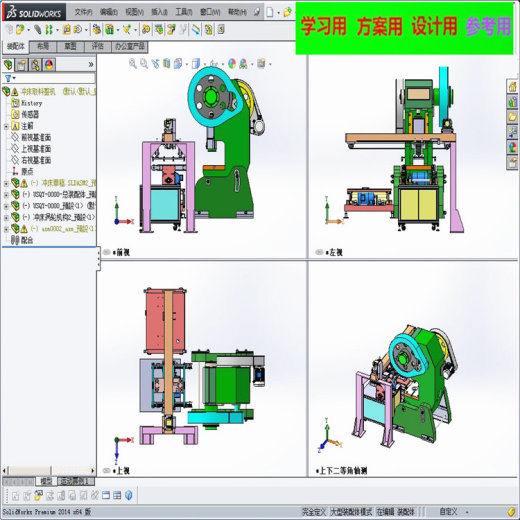Expand the 冲床 SLDASM2 component node
The width and height of the screenshot is (520, 520).
point(6,183)
